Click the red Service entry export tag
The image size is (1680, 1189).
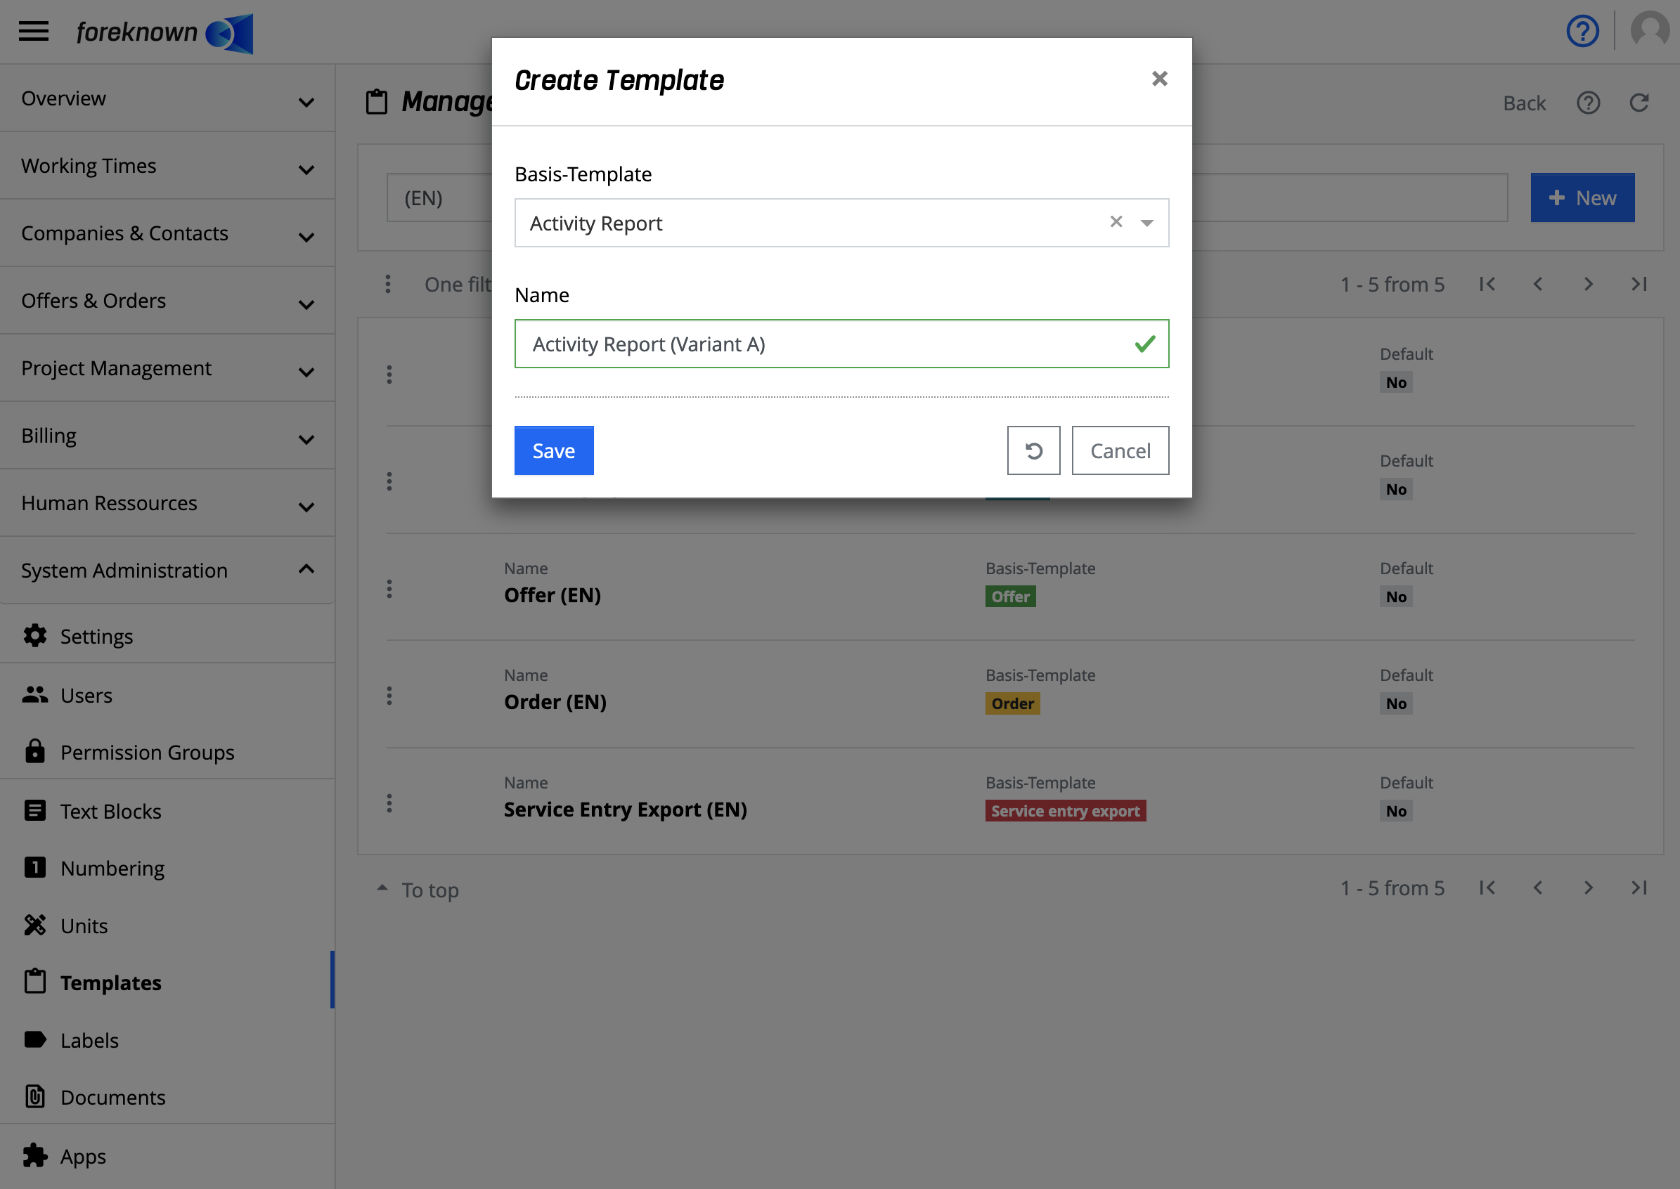(x=1065, y=811)
